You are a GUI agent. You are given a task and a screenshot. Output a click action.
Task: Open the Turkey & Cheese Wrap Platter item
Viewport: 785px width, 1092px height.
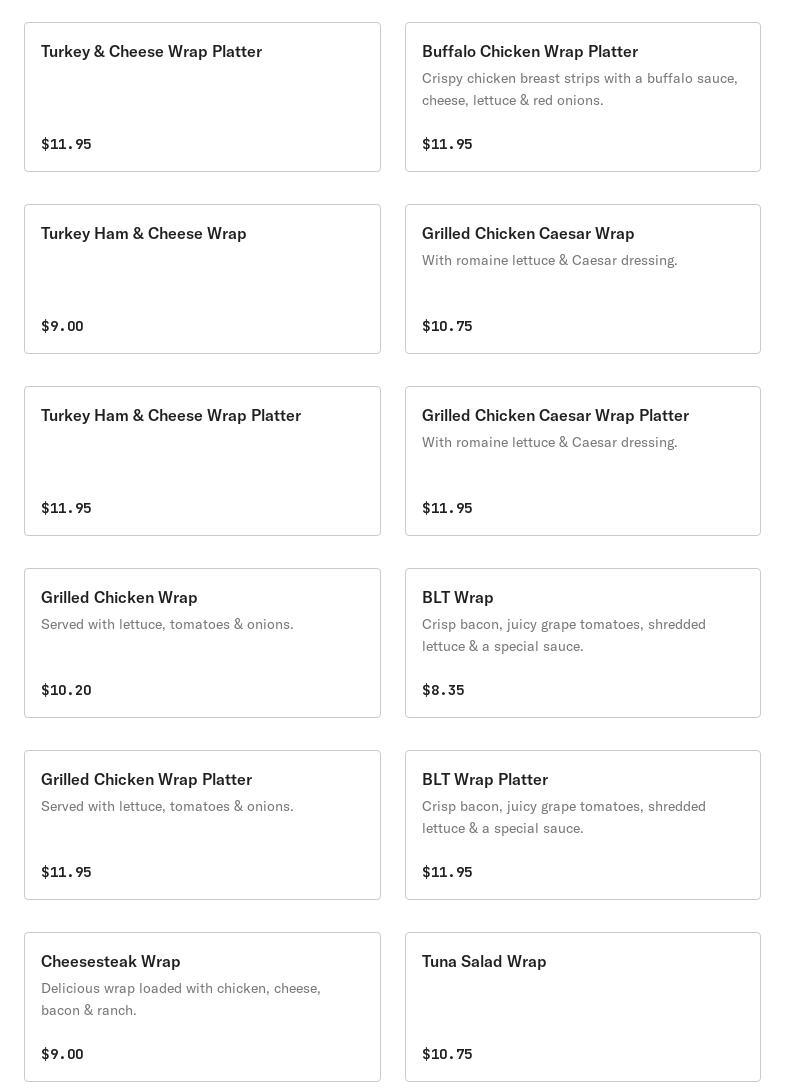tap(202, 97)
